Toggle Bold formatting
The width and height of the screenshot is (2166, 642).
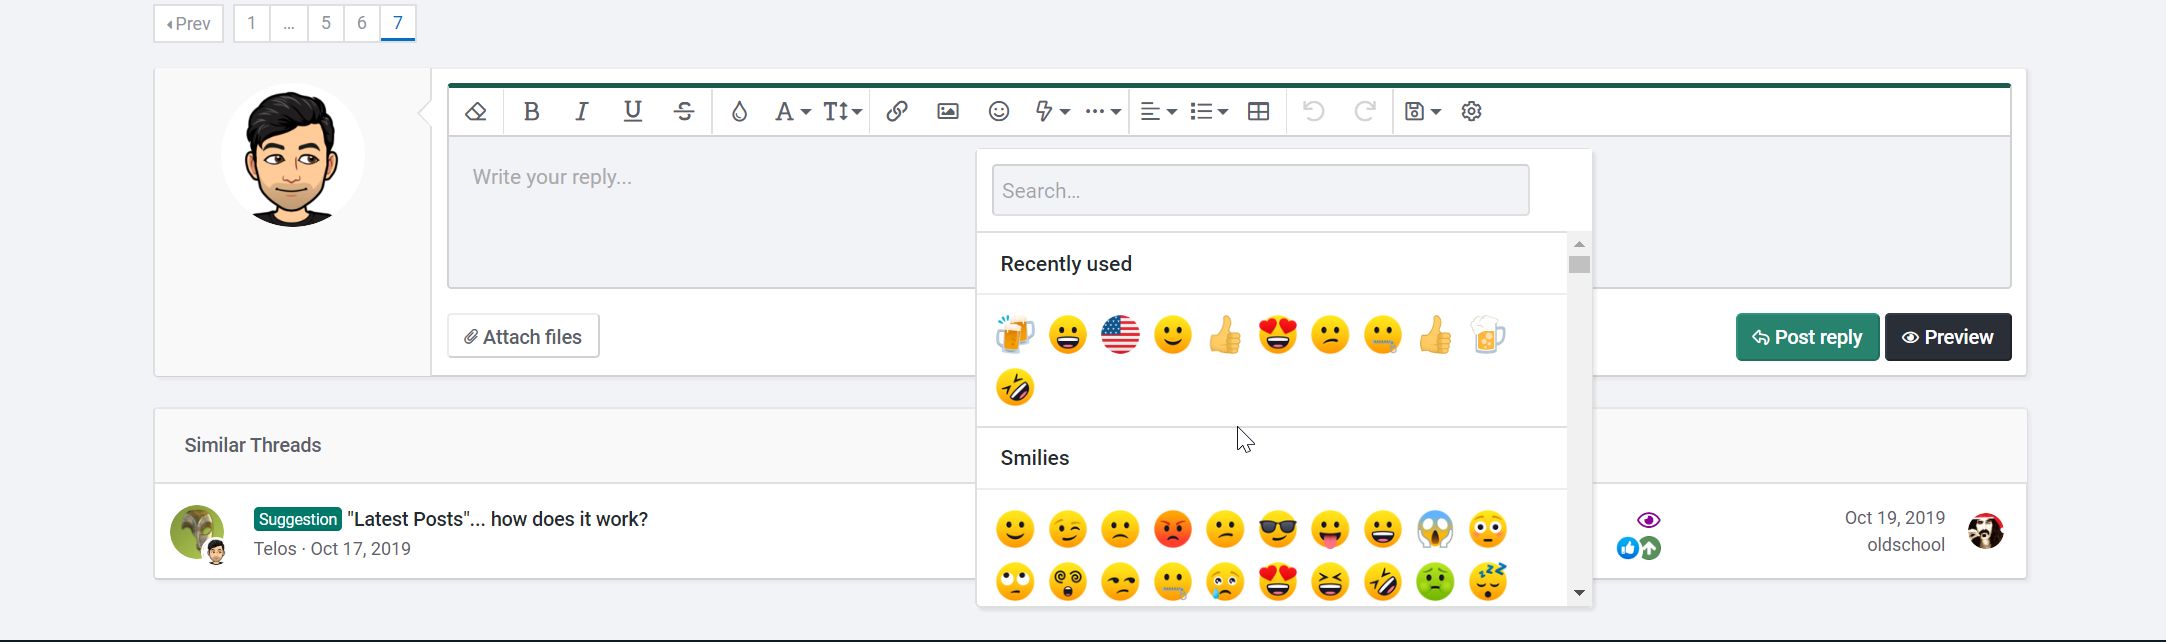[x=531, y=111]
